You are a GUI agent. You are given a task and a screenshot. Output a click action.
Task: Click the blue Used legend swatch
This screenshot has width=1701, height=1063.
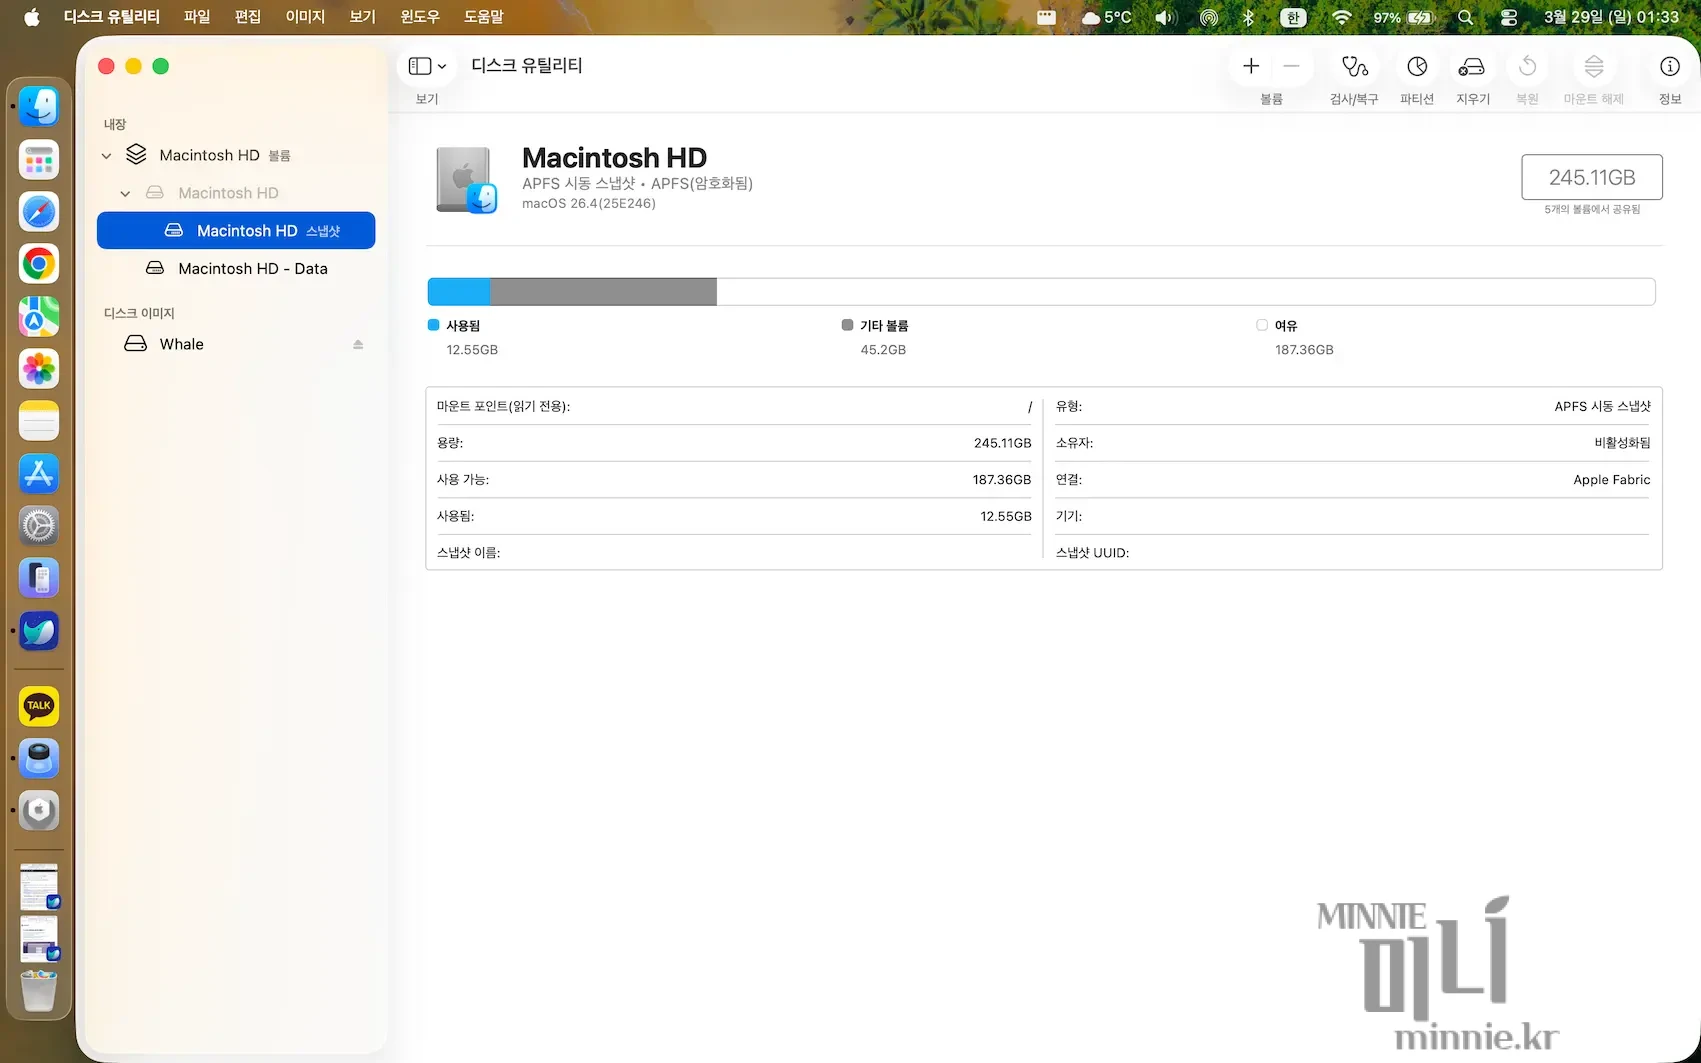click(x=433, y=325)
